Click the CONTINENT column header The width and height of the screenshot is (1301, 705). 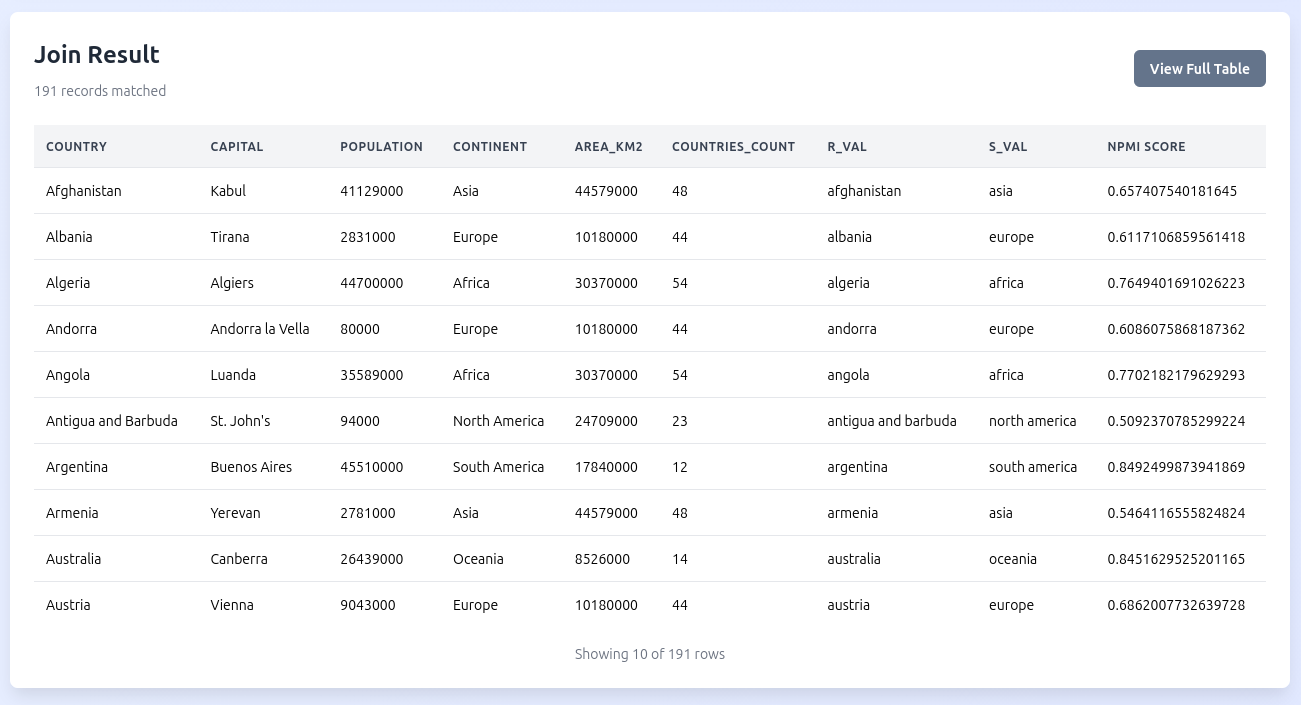click(x=489, y=147)
